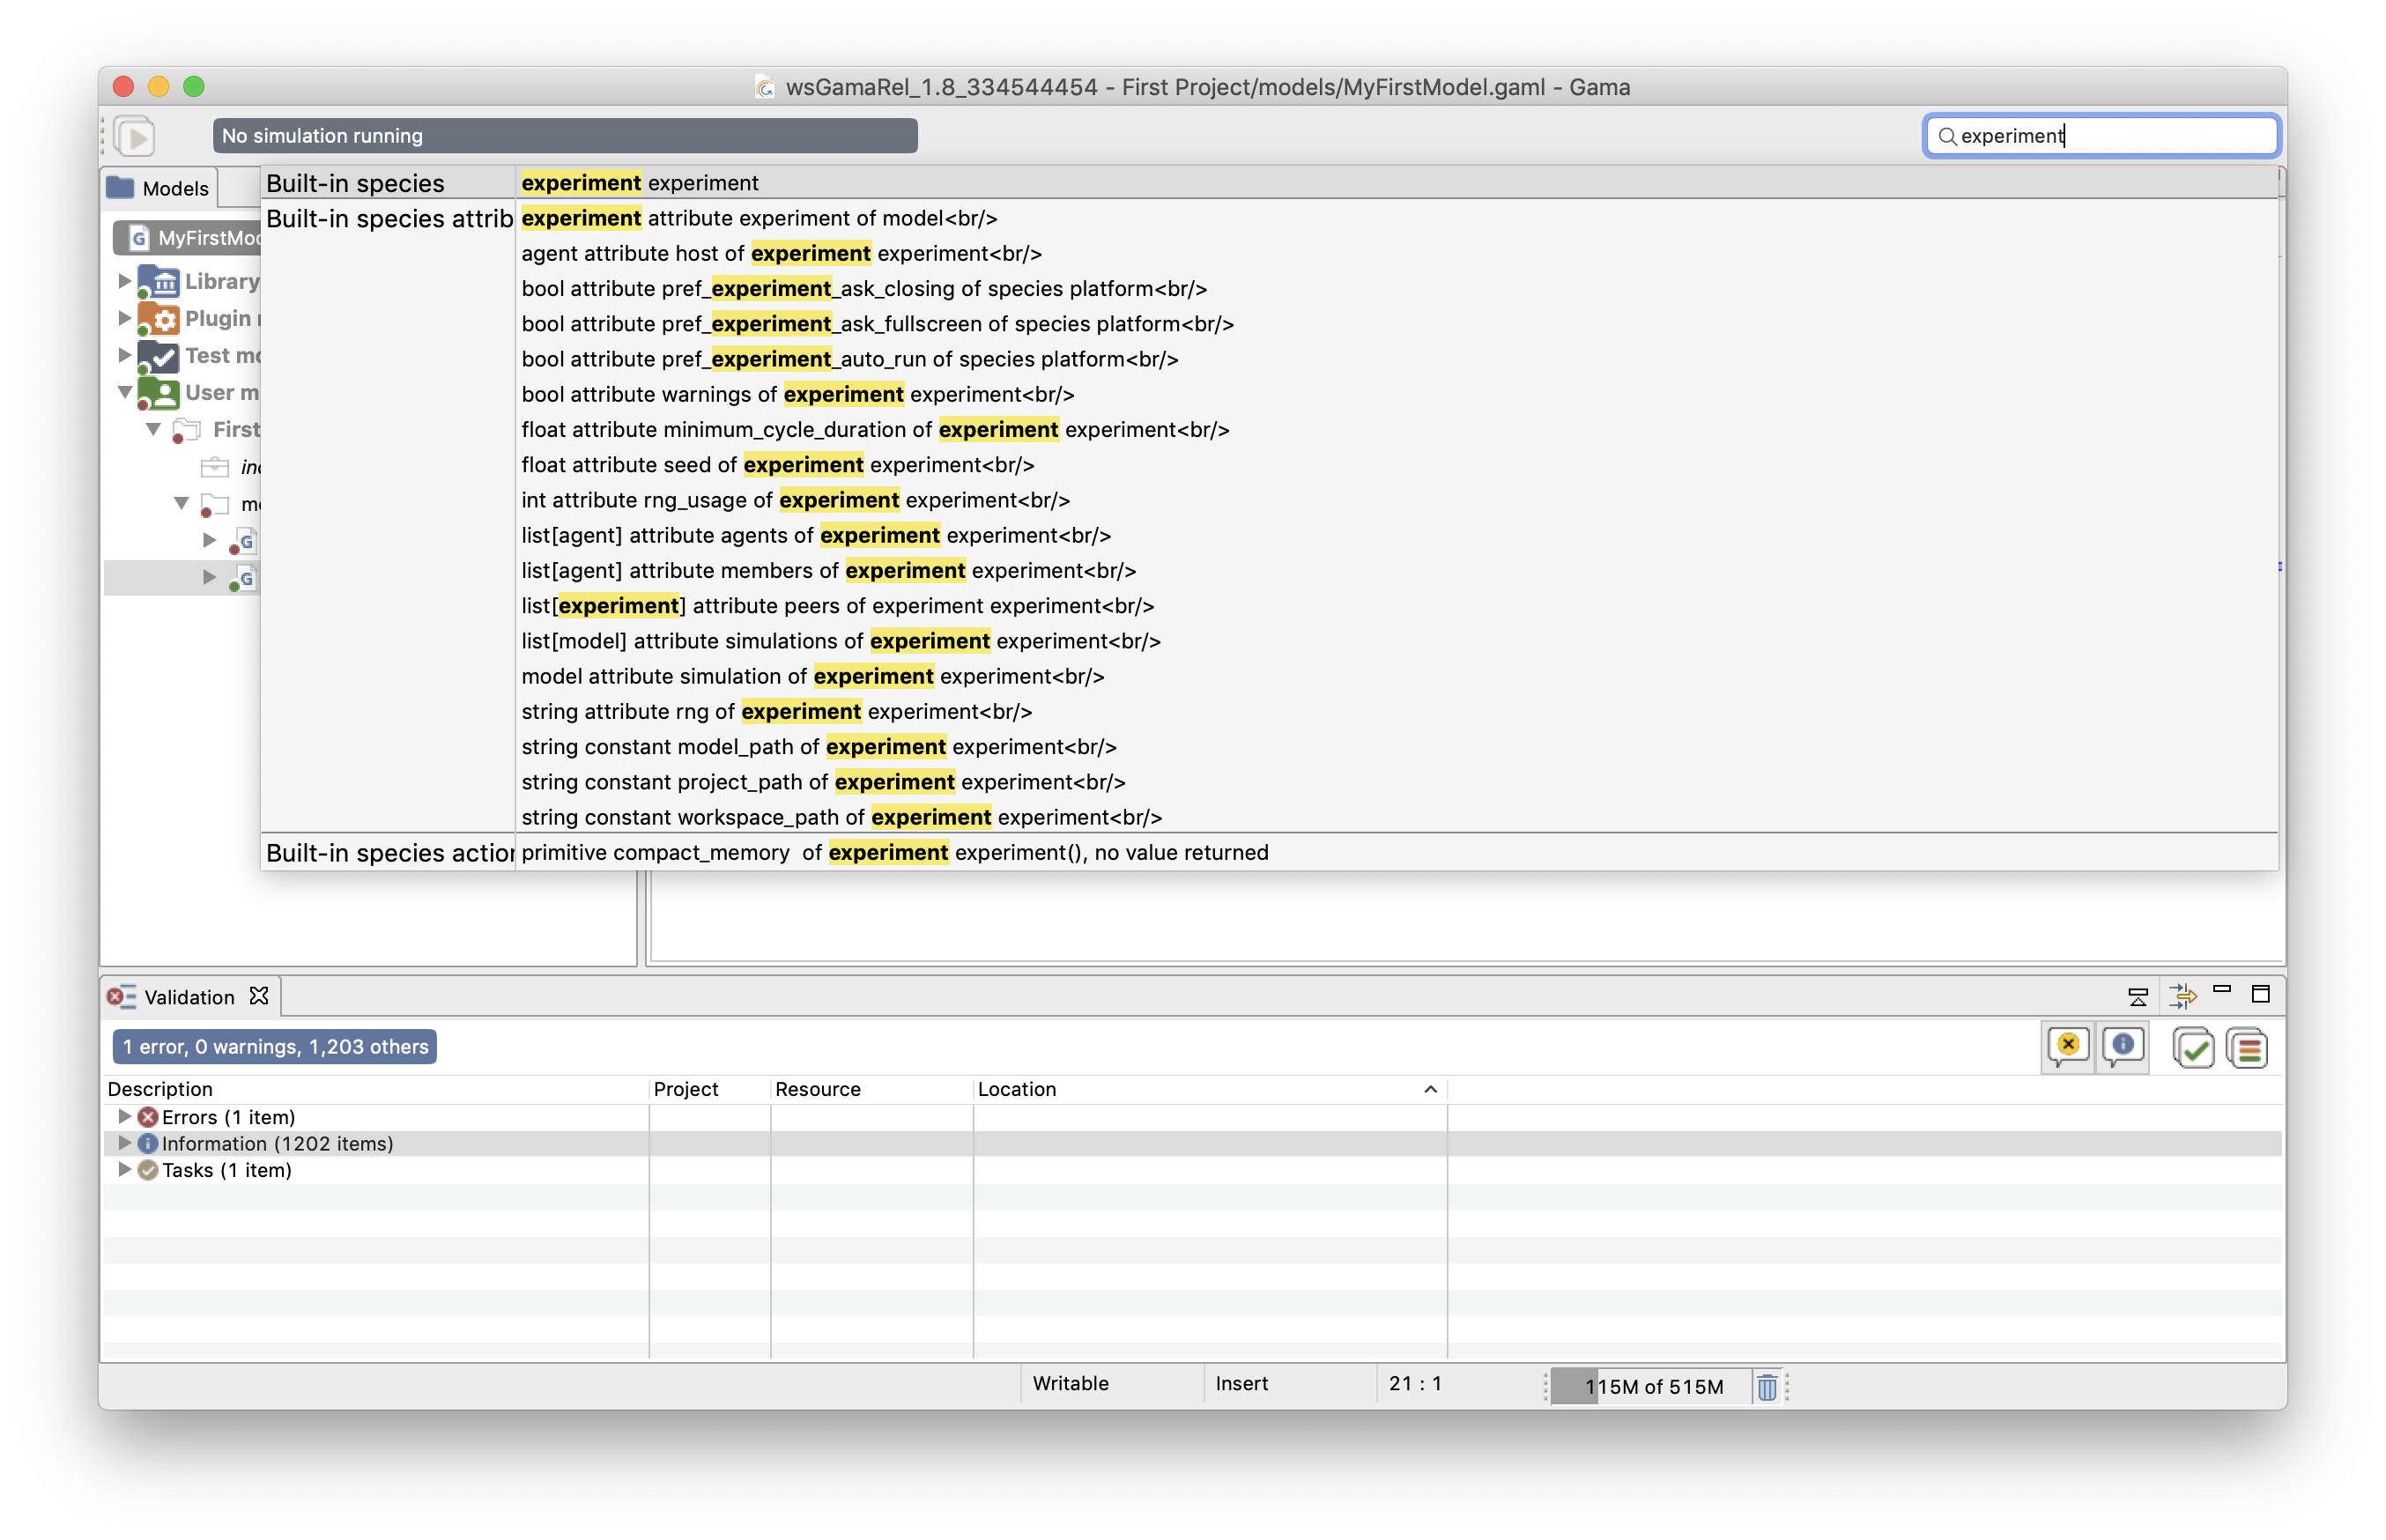Click the search magnifier icon
The height and width of the screenshot is (1540, 2386).
1946,136
